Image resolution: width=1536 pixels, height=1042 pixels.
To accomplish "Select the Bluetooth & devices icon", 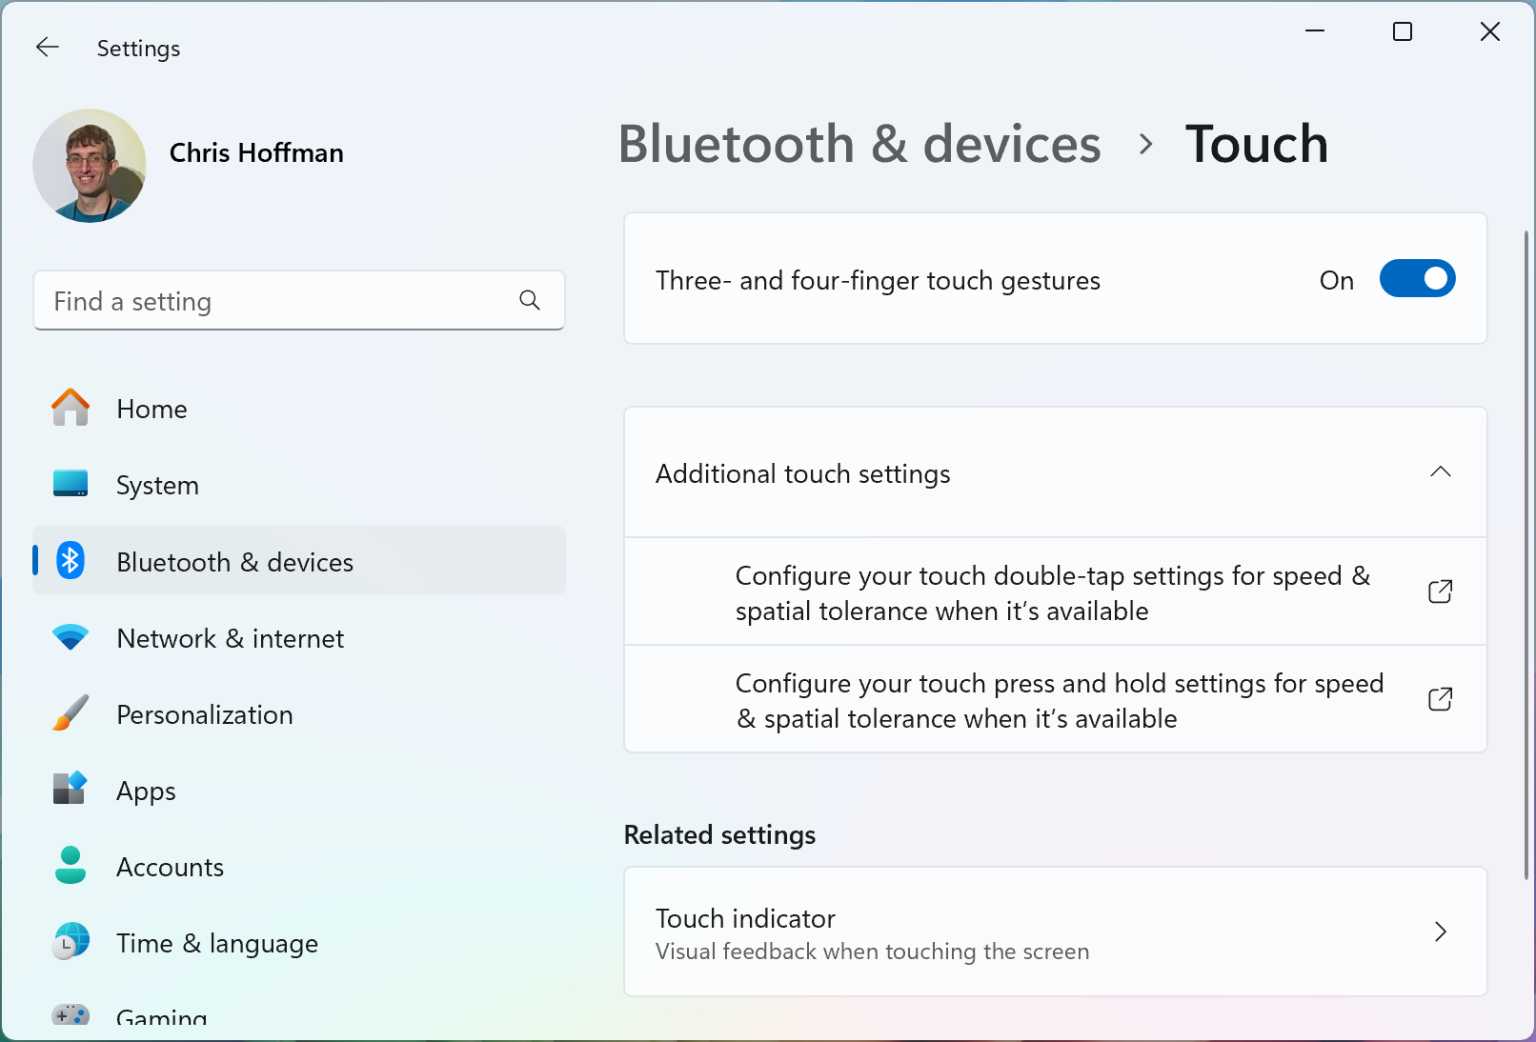I will tap(70, 561).
